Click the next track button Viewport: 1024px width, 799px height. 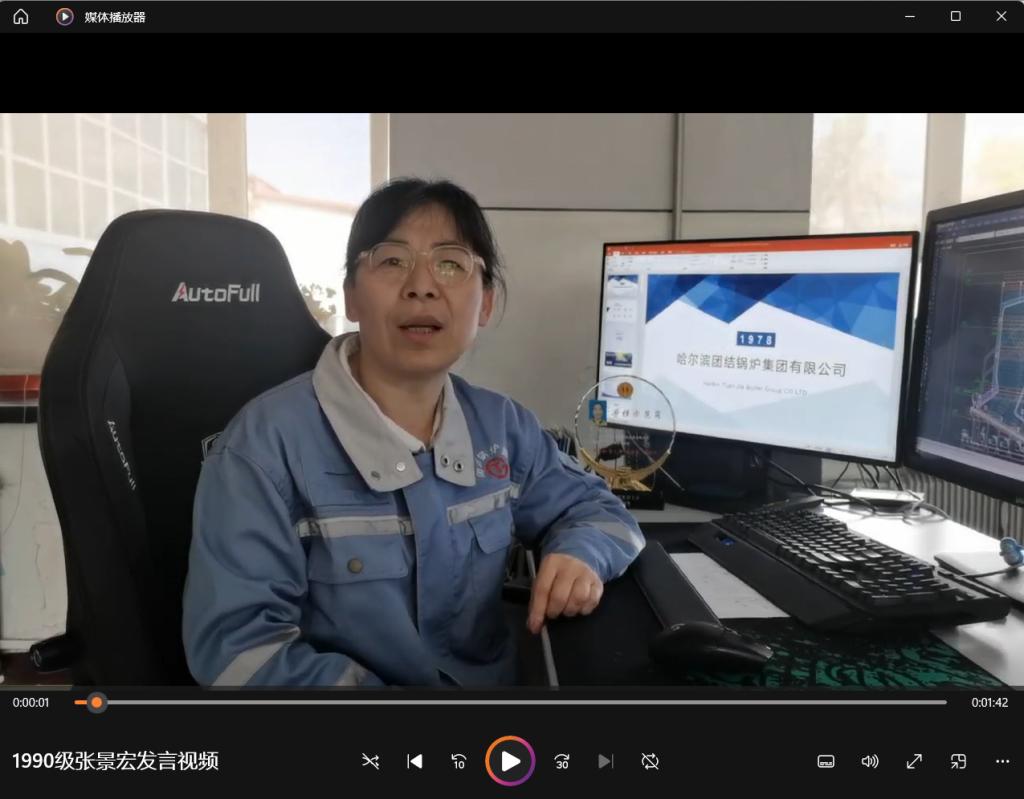pos(605,761)
